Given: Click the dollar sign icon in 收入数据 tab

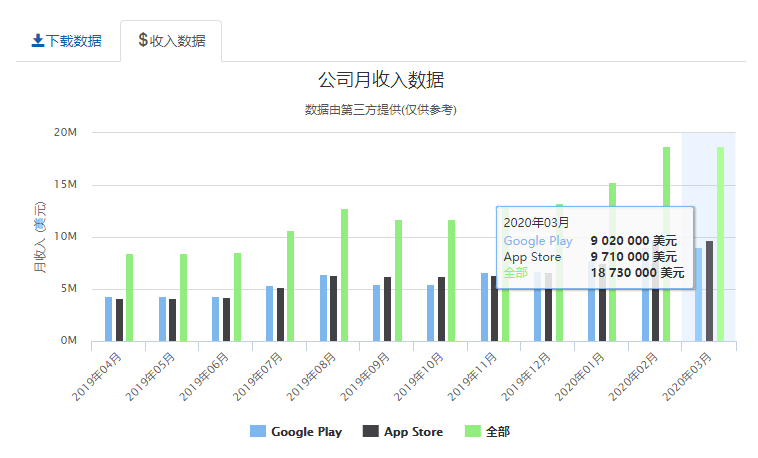Looking at the screenshot, I should tap(143, 41).
